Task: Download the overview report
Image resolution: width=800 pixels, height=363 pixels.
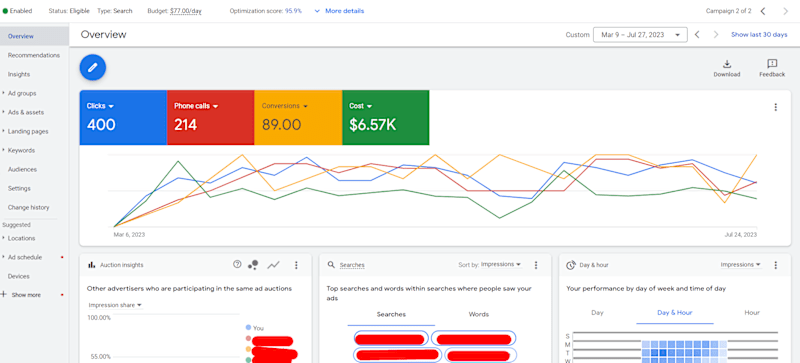Action: point(727,68)
